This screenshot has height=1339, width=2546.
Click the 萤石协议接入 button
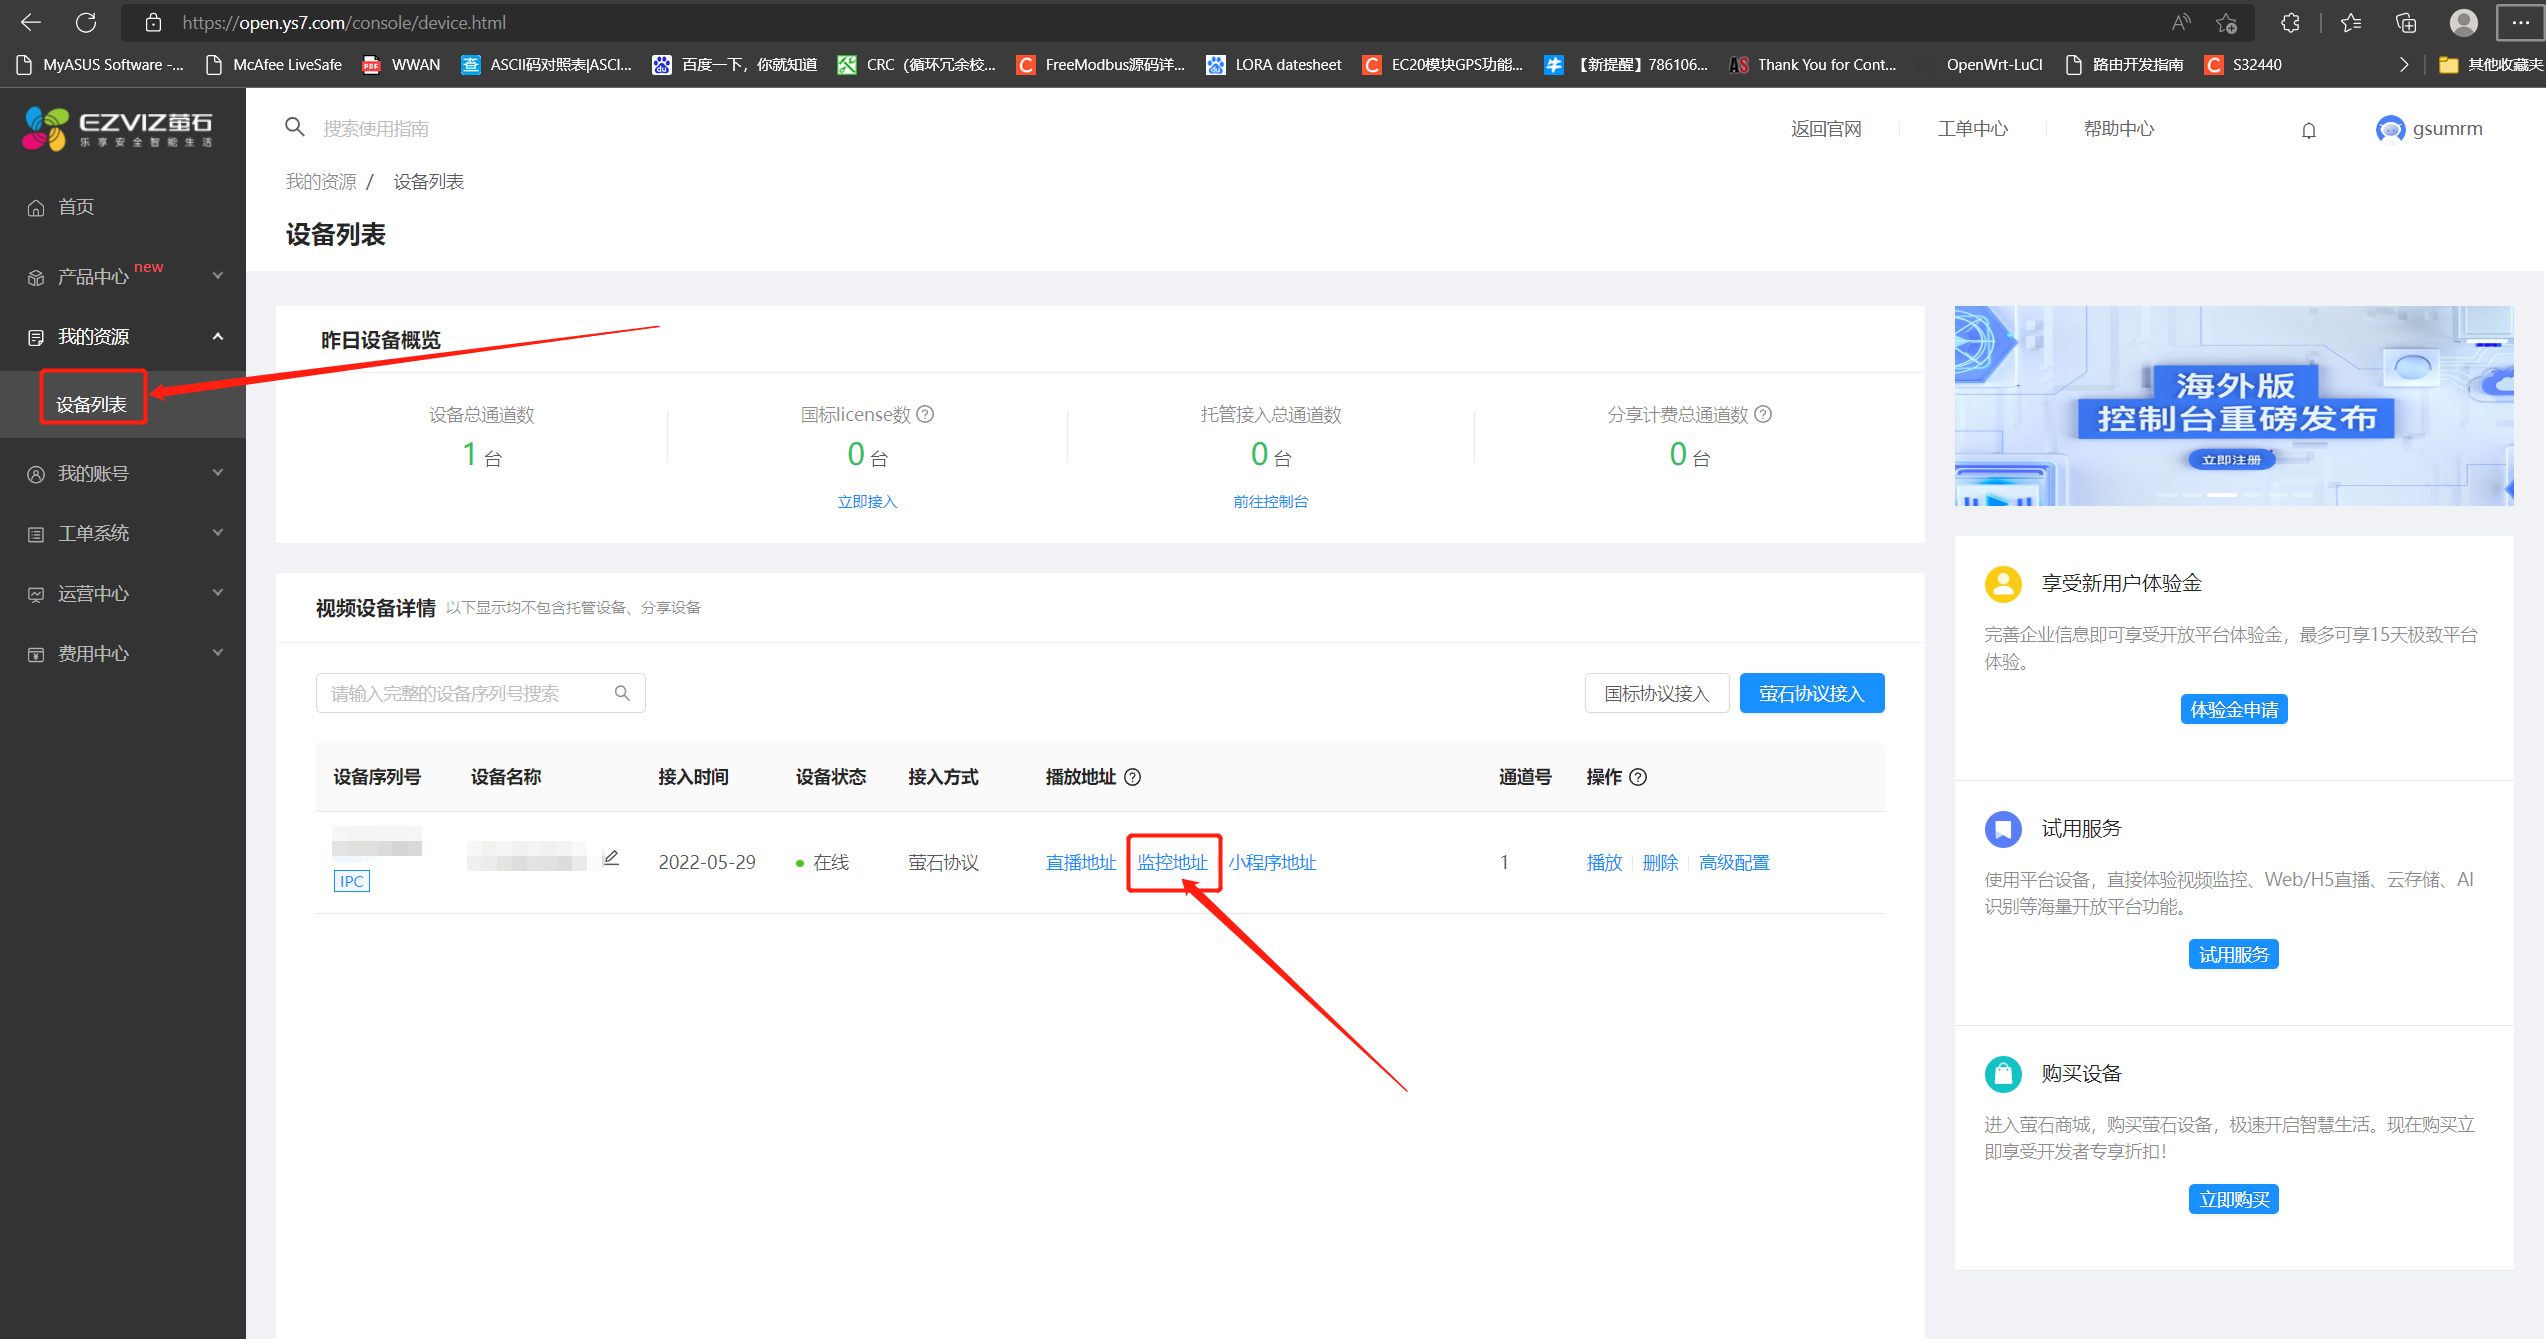(1811, 693)
